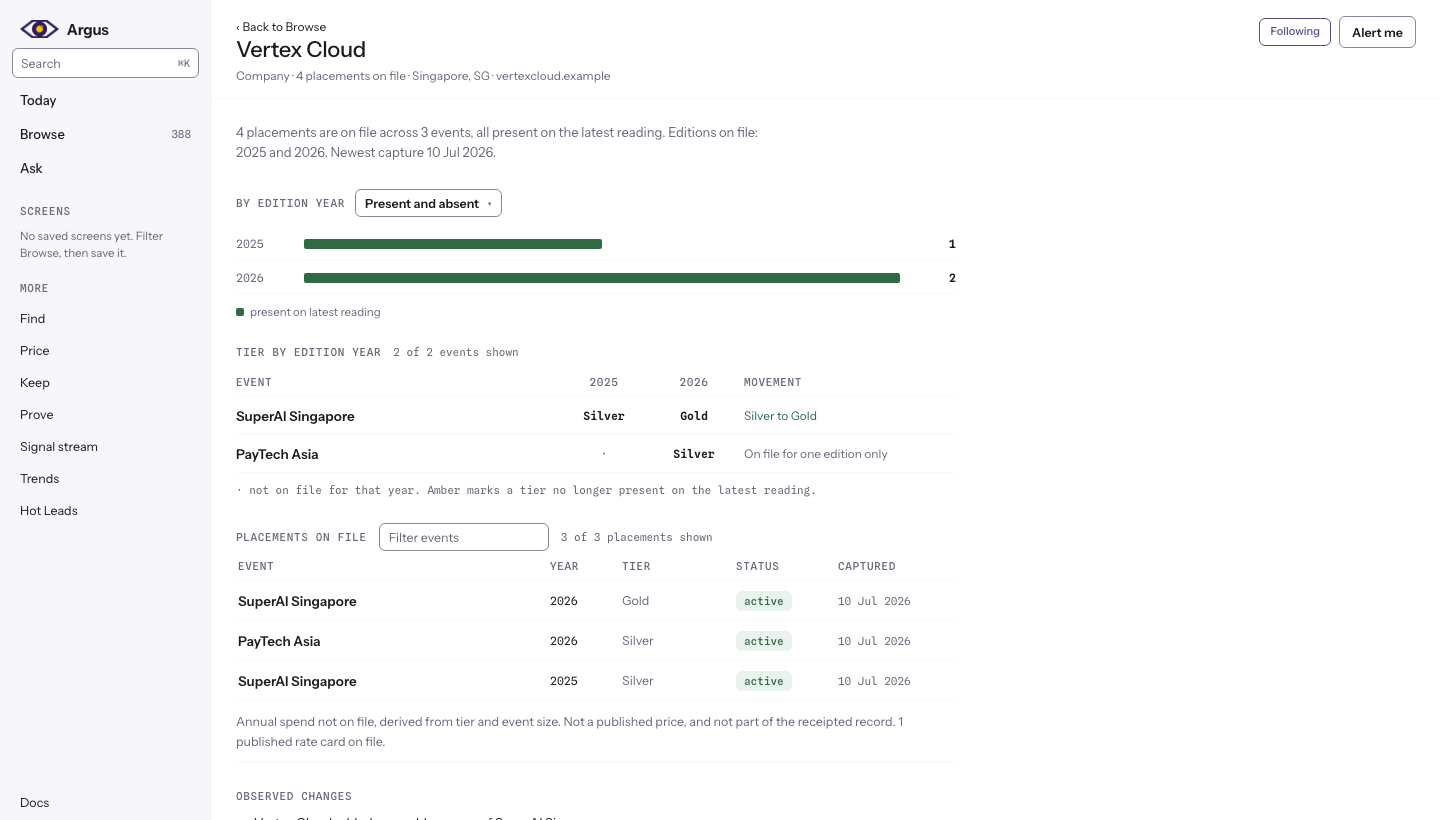Click the 388 count beside Browse

(x=181, y=134)
